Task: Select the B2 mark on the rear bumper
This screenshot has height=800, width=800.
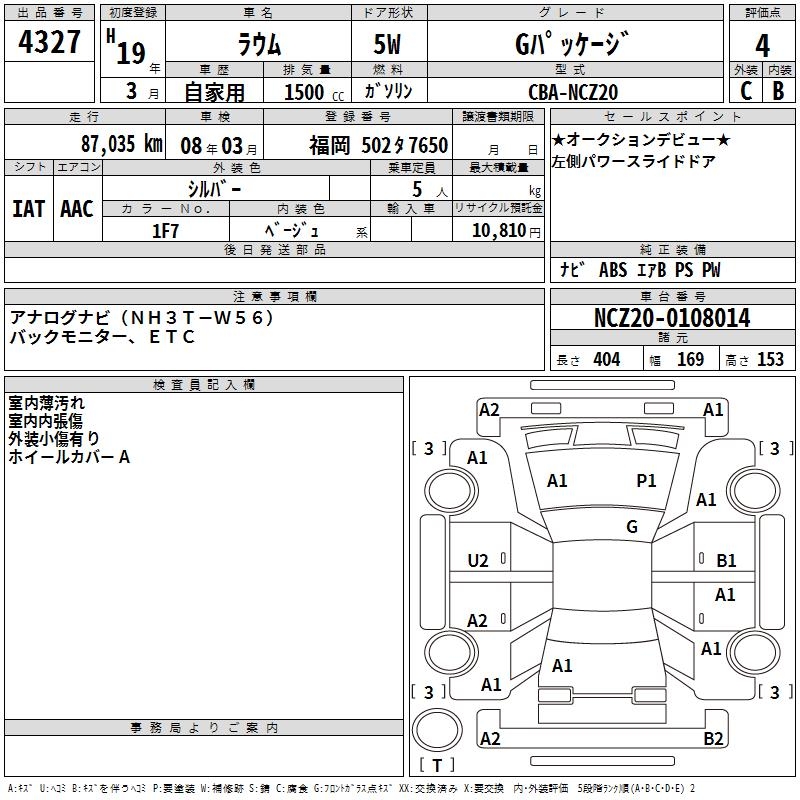Action: (713, 738)
